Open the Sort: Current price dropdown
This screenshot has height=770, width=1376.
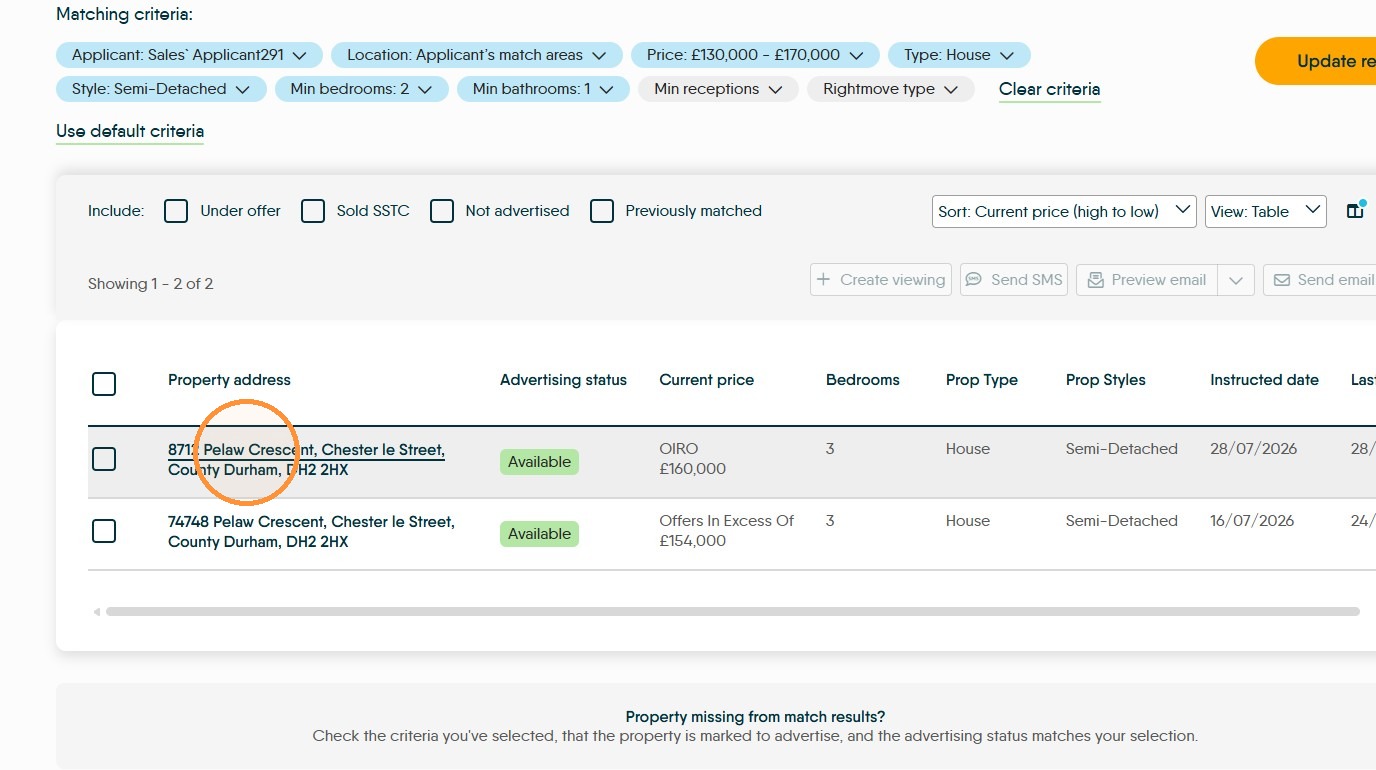(1064, 211)
